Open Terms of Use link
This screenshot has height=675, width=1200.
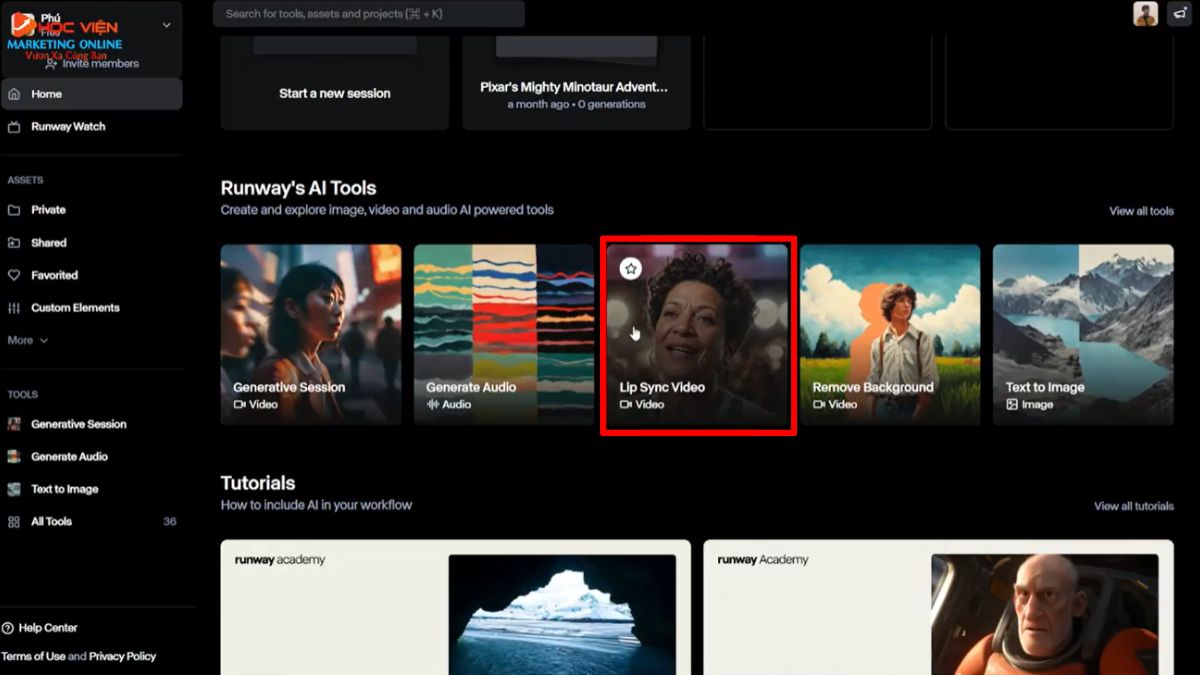pyautogui.click(x=33, y=656)
